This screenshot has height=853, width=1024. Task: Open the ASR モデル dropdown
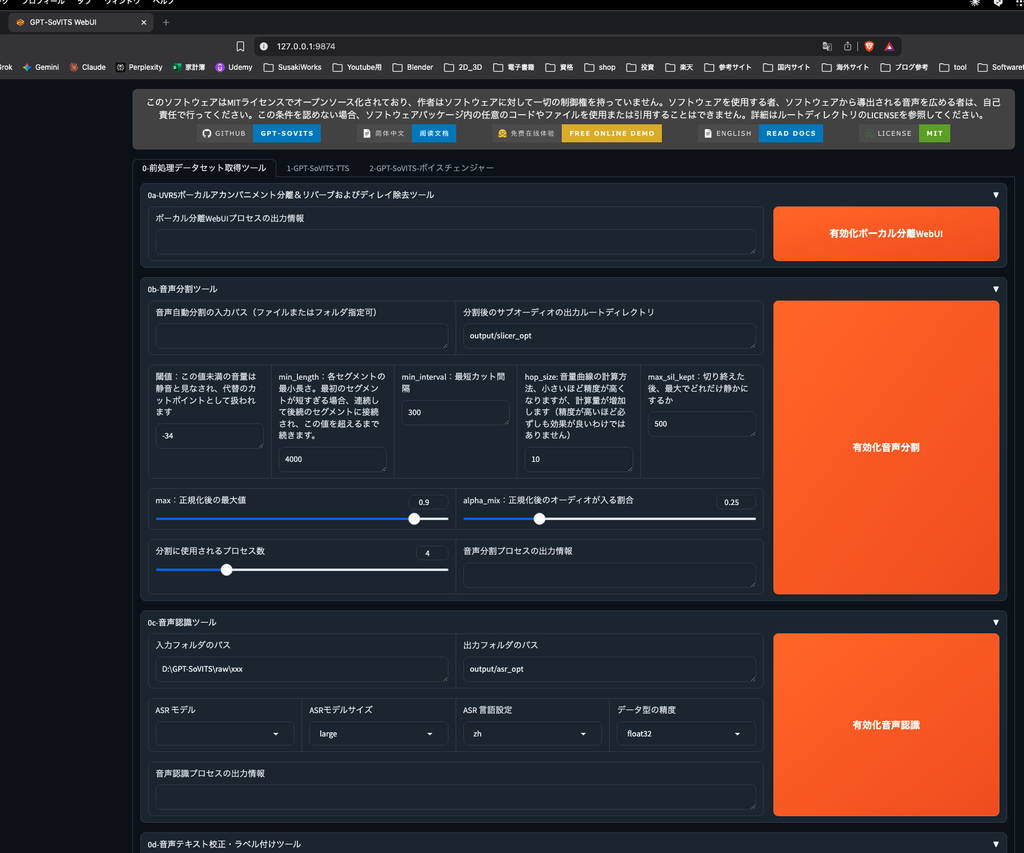(225, 733)
